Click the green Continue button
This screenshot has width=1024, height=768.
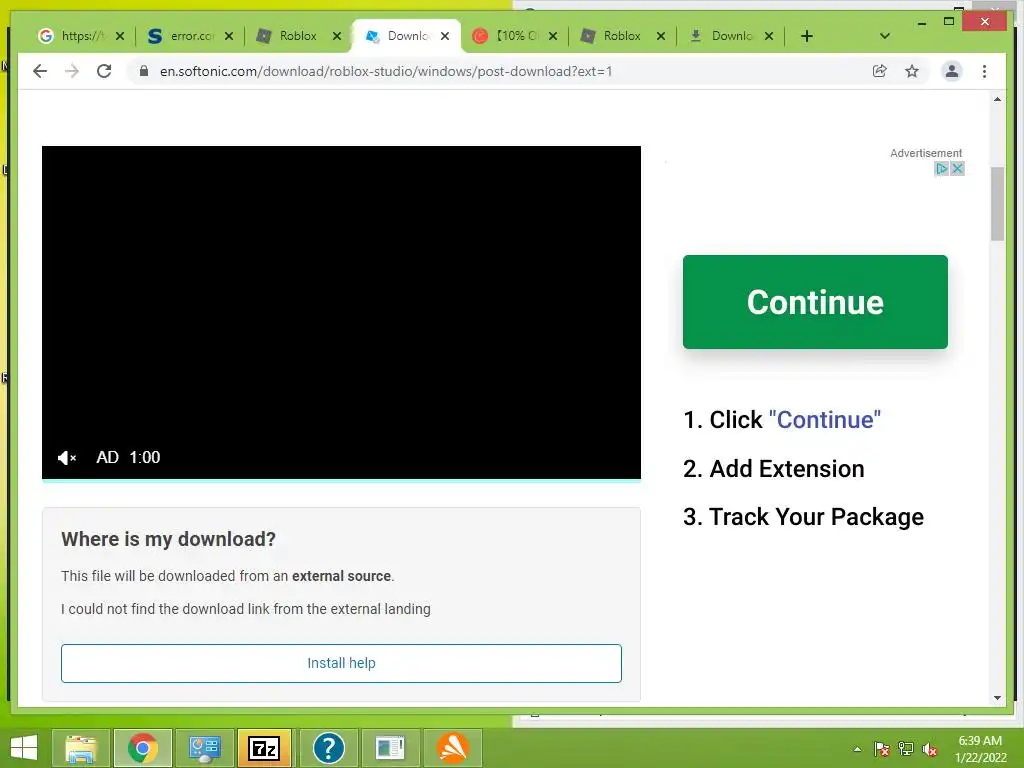click(815, 302)
